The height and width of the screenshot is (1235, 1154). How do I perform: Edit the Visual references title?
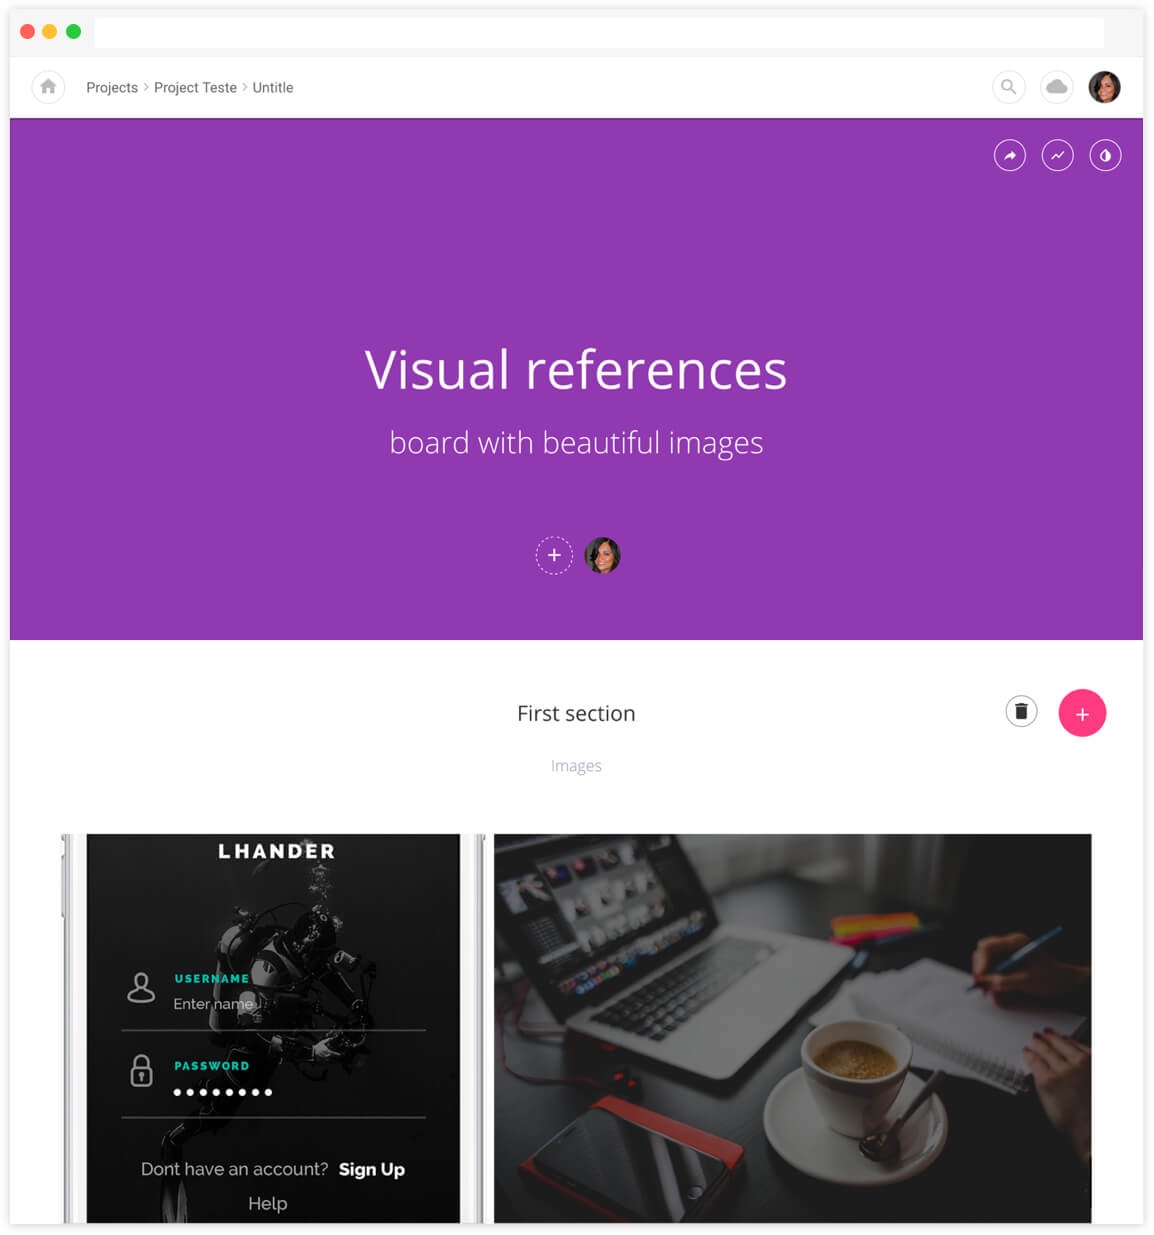click(x=576, y=370)
